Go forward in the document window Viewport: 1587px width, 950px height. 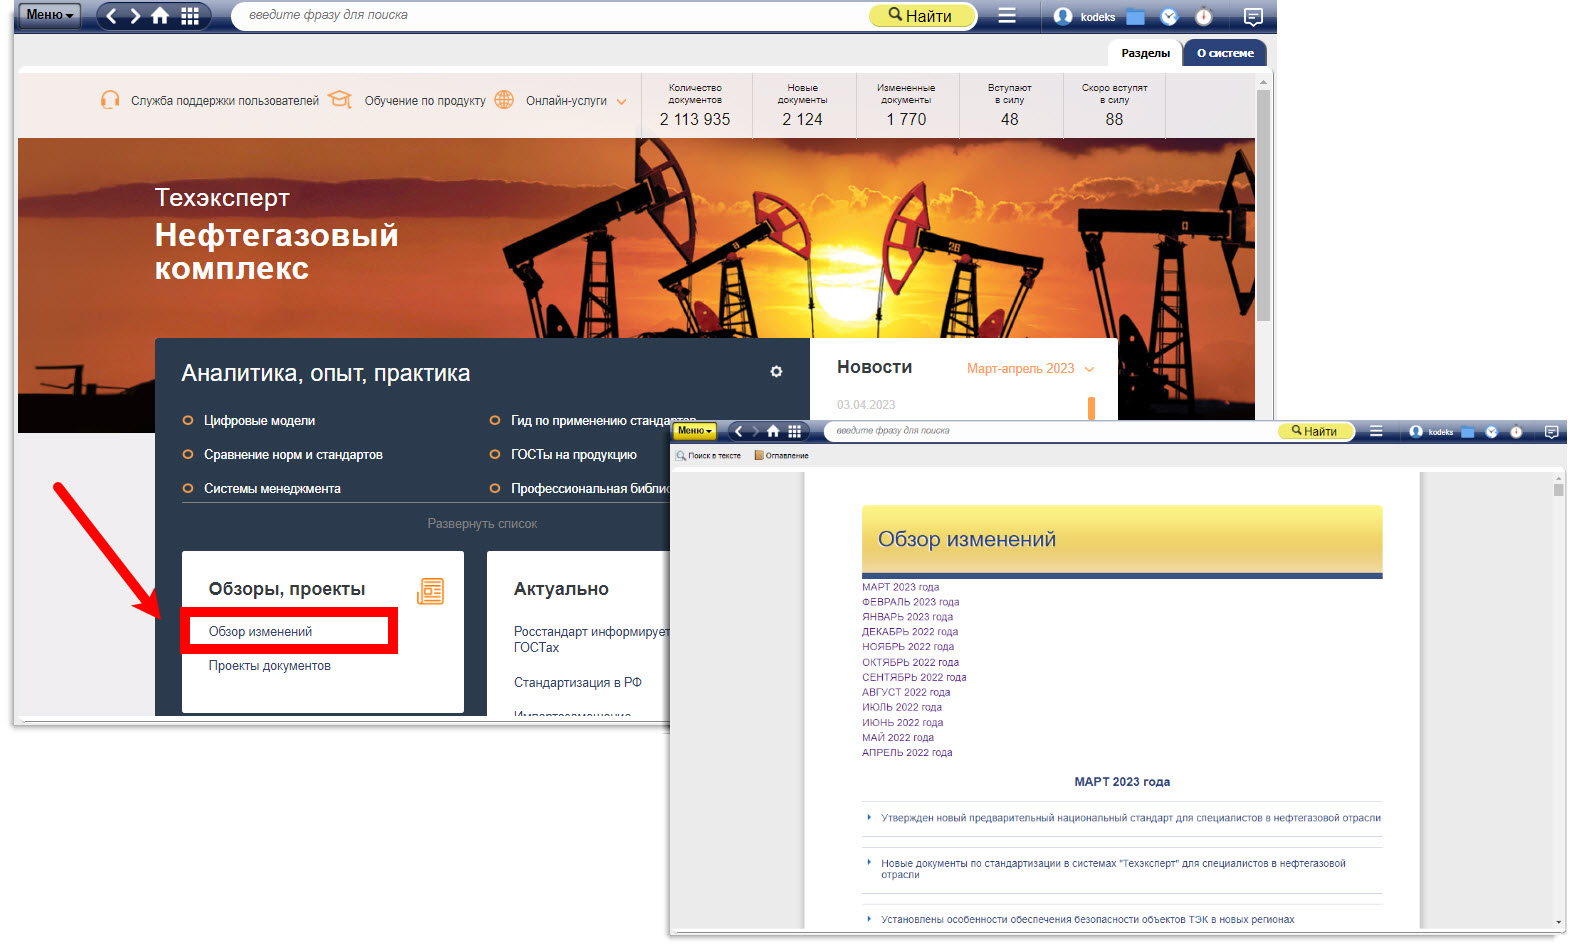(x=755, y=431)
